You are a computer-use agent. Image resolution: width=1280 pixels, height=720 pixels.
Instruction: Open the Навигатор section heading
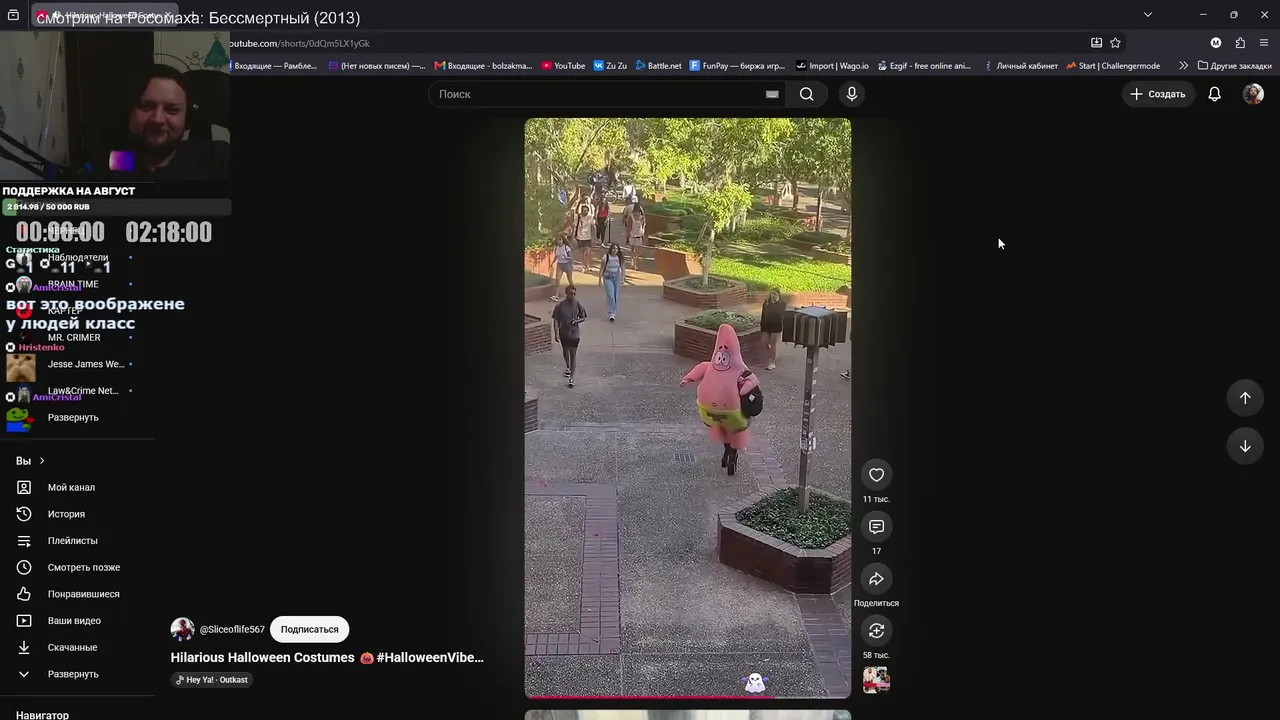[42, 714]
